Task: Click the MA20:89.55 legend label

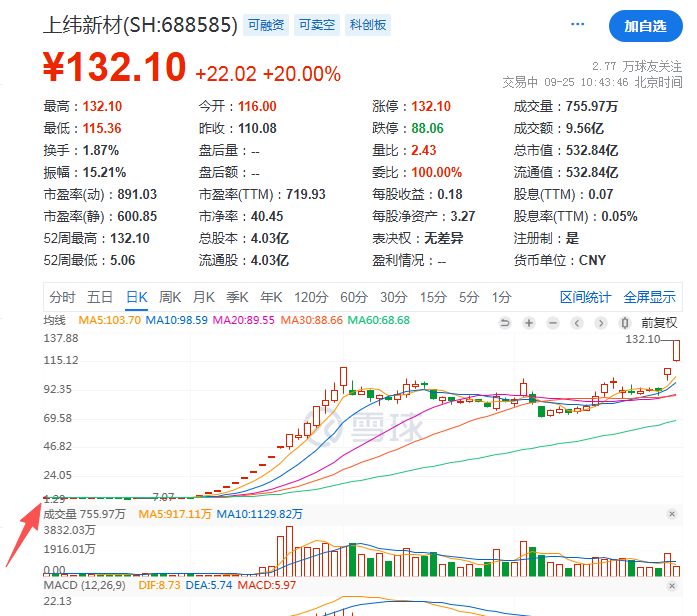Action: pyautogui.click(x=244, y=320)
